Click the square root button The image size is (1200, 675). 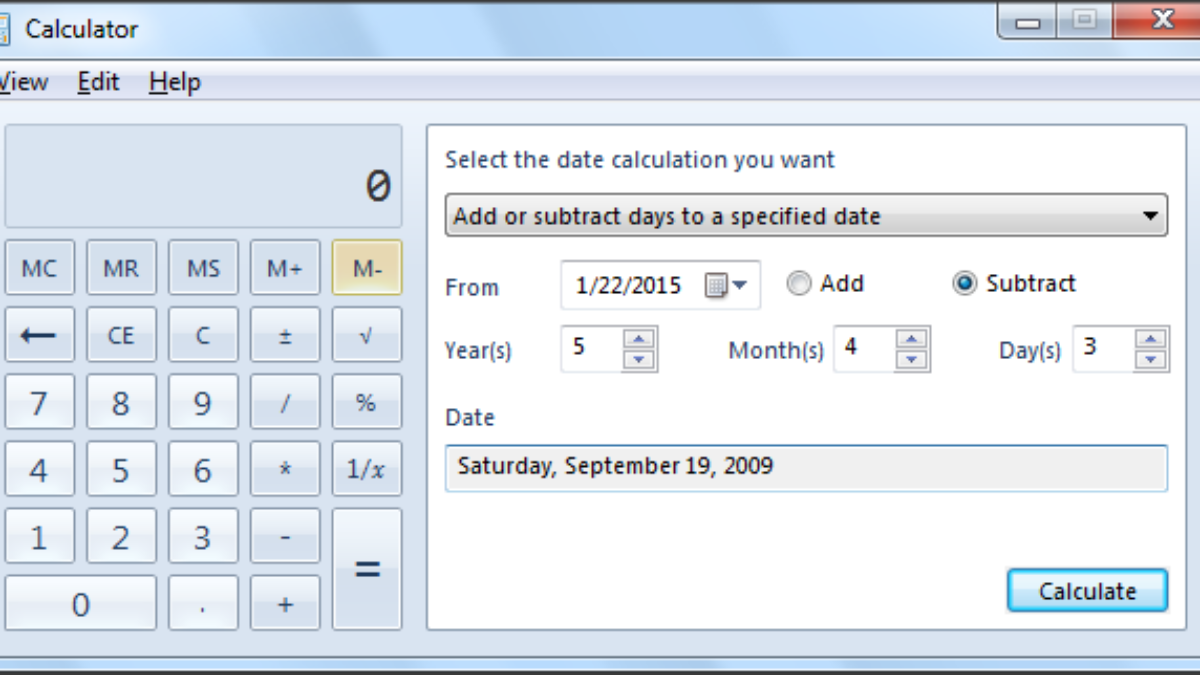366,335
